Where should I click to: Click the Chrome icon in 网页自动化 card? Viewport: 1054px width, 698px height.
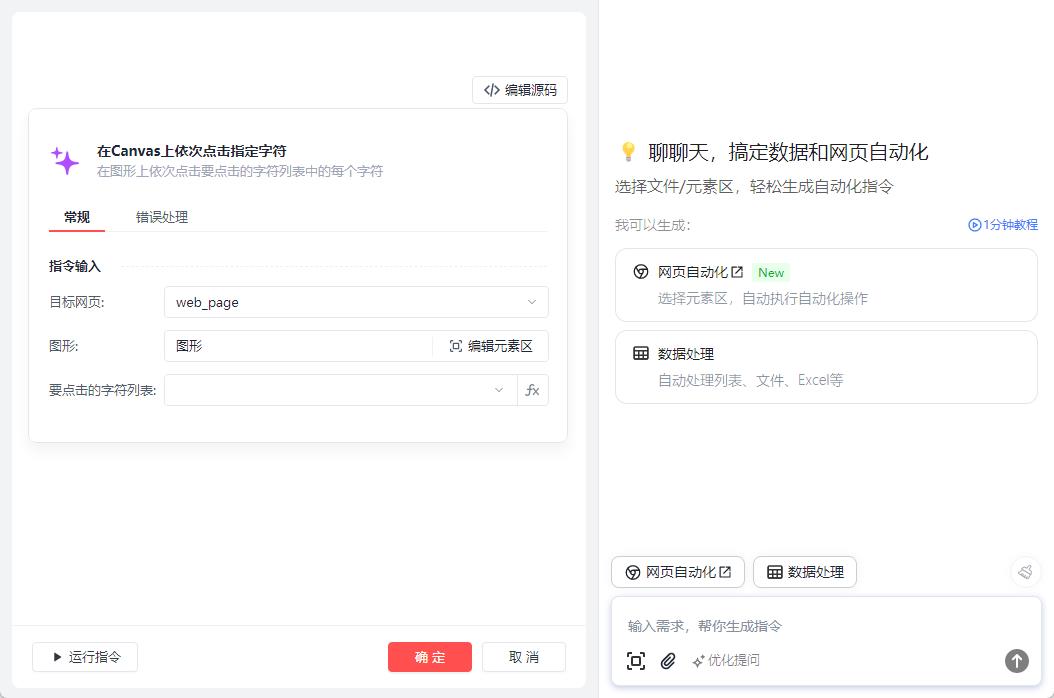click(641, 272)
